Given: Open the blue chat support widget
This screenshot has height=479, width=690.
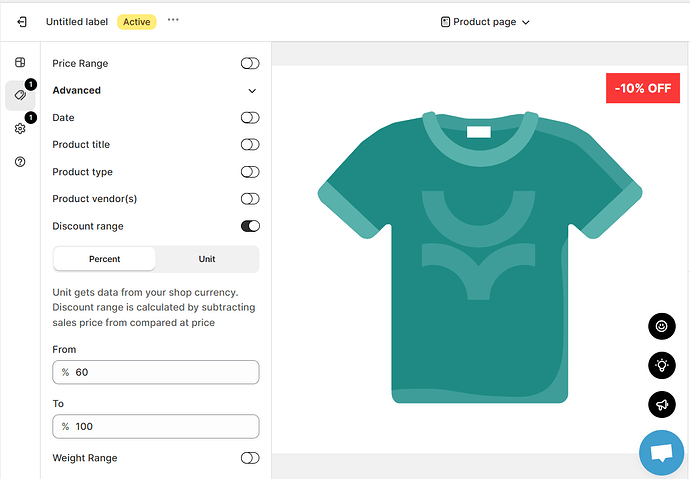Looking at the screenshot, I should point(661,453).
